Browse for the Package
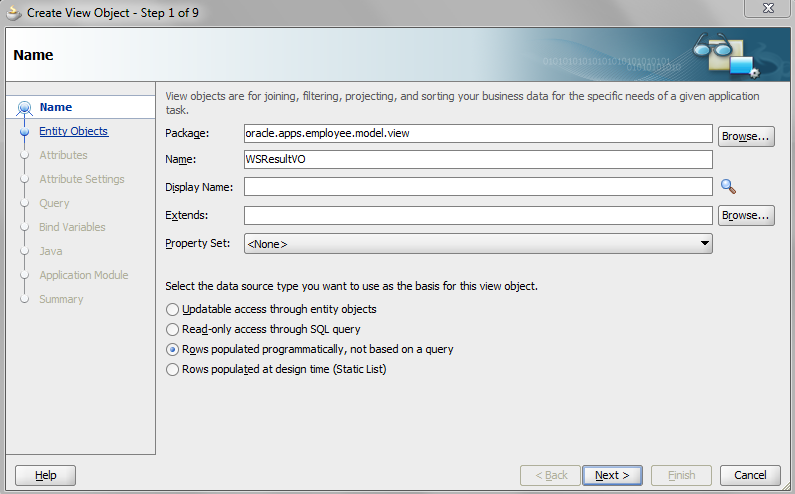 tap(746, 135)
